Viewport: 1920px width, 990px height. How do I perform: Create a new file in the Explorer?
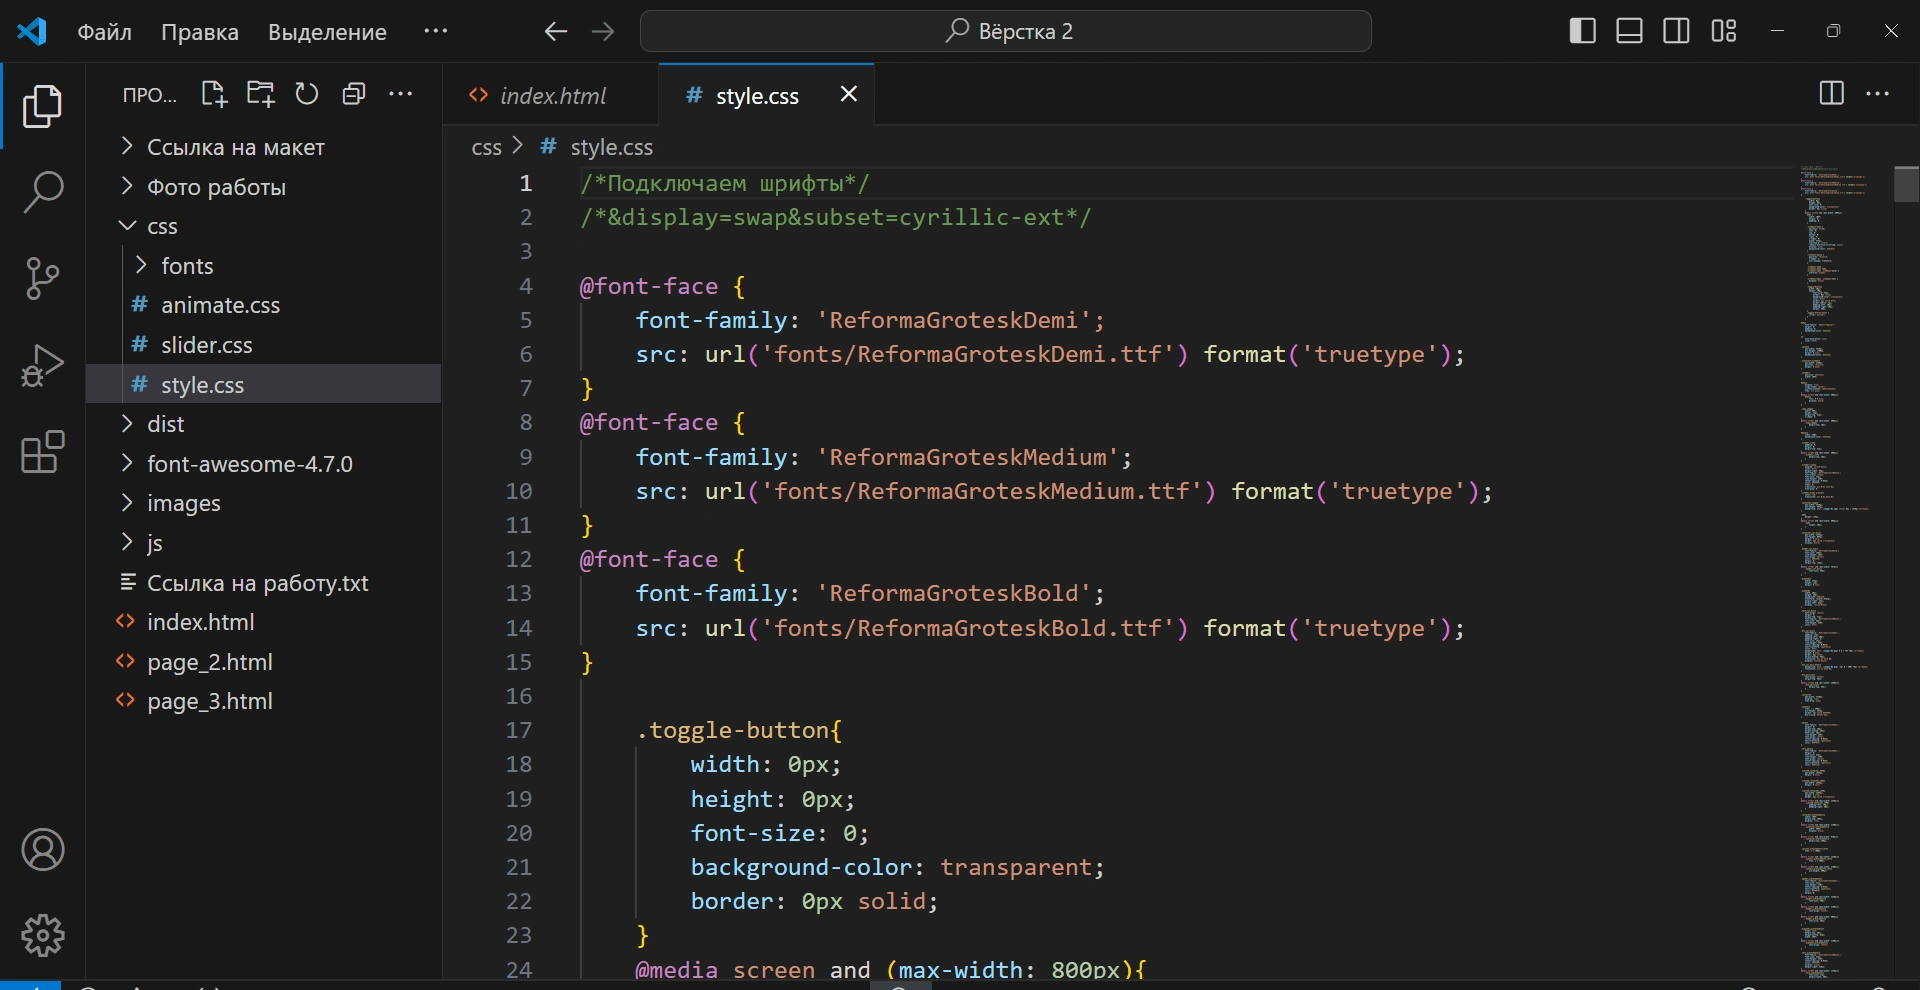tap(213, 93)
